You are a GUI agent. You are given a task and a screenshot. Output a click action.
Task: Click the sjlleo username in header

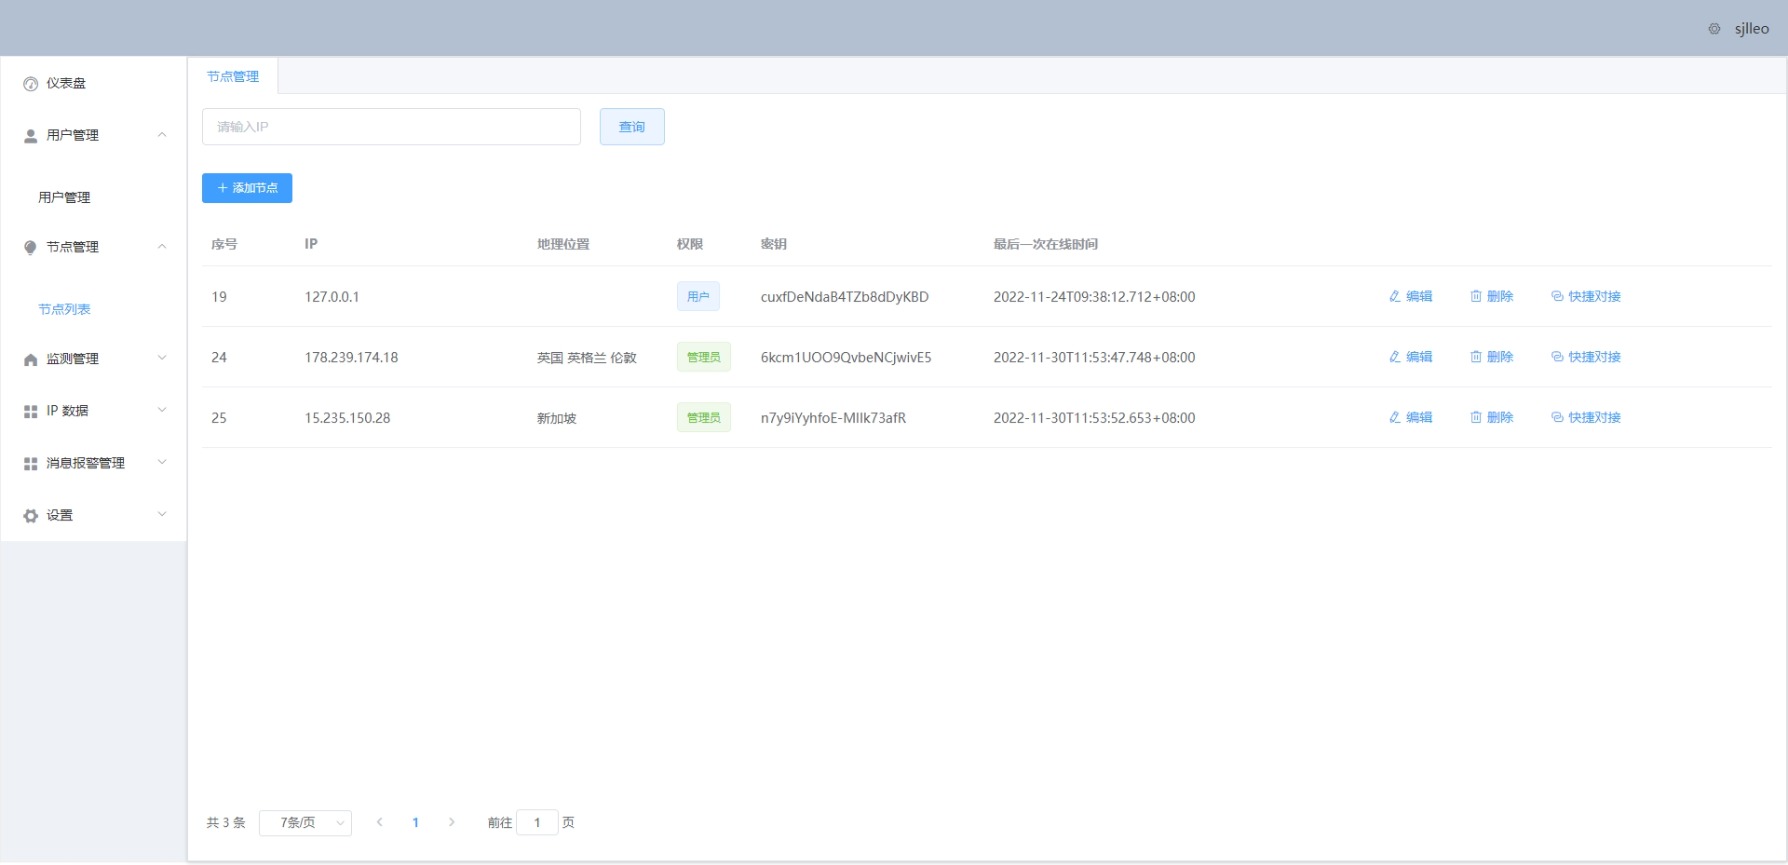1752,29
